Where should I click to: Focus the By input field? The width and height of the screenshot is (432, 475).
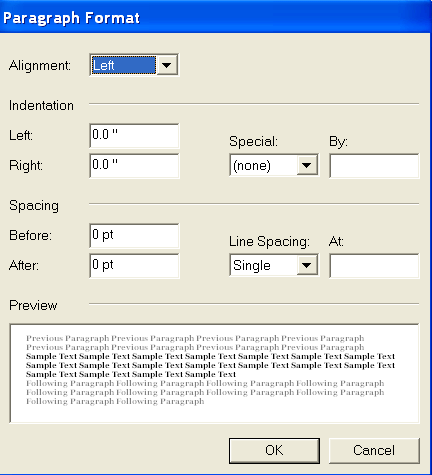click(x=374, y=166)
